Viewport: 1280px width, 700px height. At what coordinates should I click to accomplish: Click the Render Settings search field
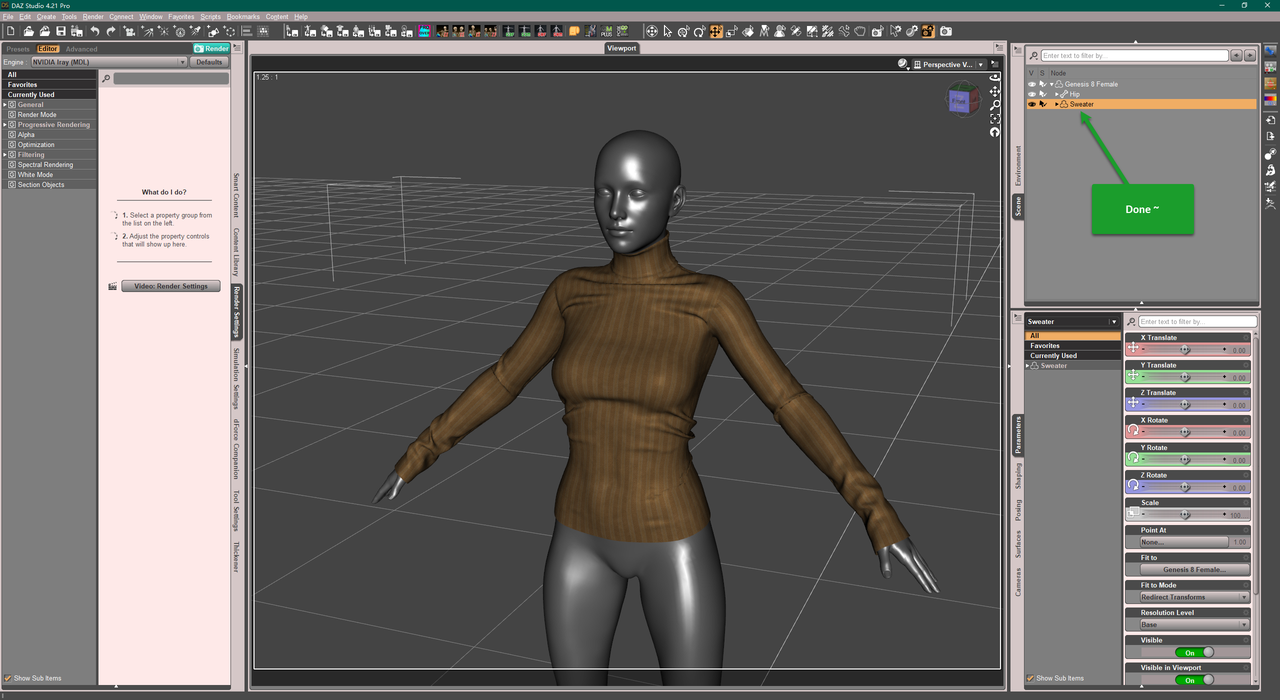click(x=171, y=78)
